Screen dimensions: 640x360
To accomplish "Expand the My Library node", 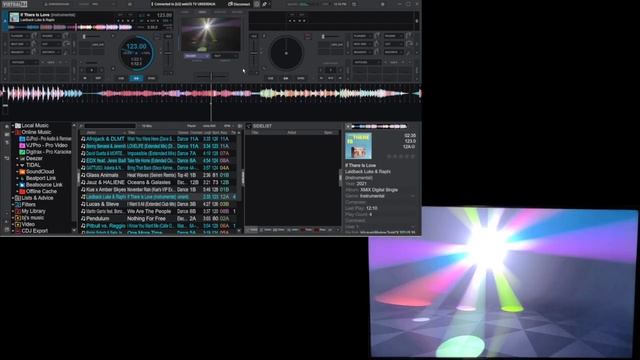I will coord(13,211).
